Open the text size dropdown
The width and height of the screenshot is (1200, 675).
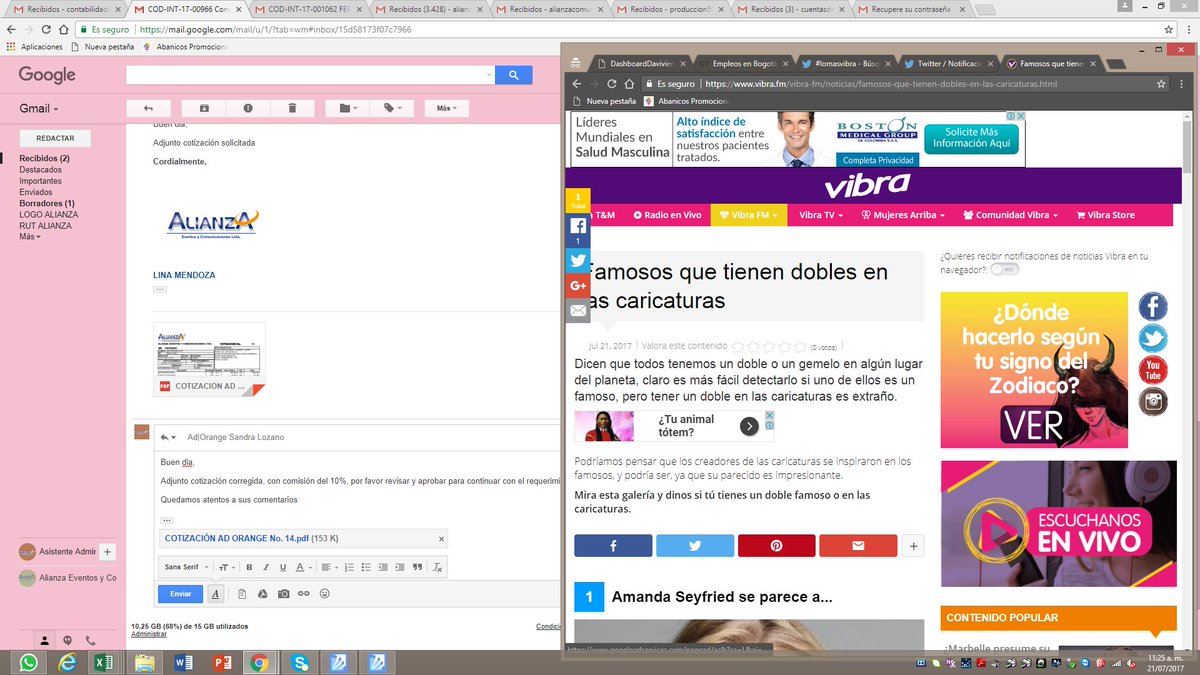225,567
